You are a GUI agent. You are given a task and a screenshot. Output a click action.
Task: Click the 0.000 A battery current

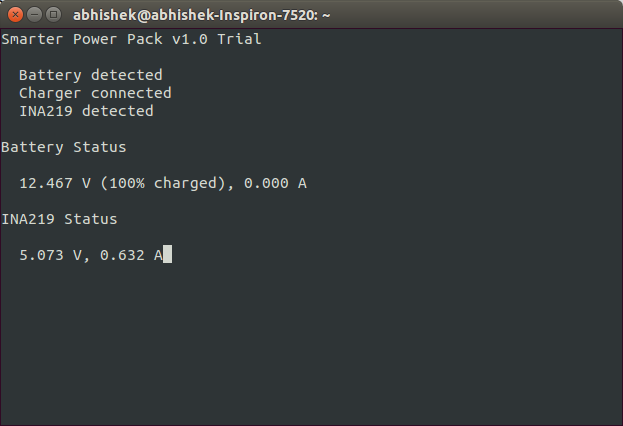(x=275, y=183)
